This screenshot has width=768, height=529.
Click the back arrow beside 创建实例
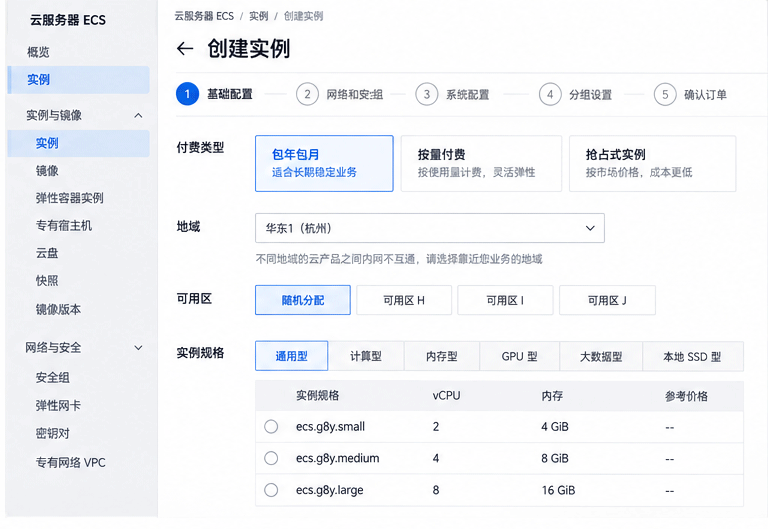point(185,48)
